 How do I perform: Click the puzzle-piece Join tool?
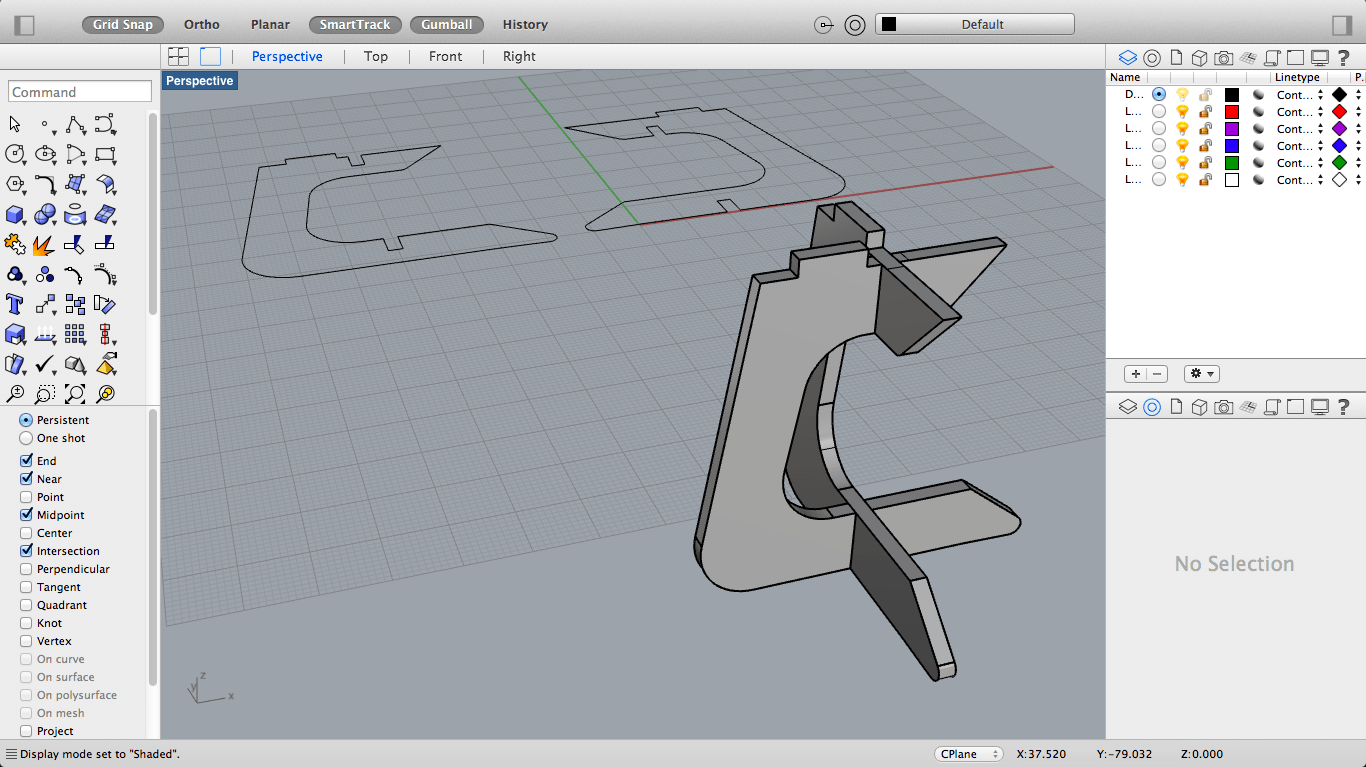pyautogui.click(x=15, y=245)
